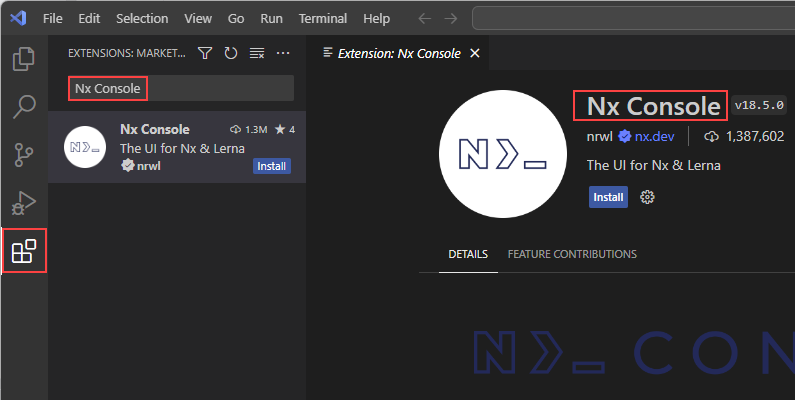
Task: Open the Selection menu
Action: pos(142,19)
